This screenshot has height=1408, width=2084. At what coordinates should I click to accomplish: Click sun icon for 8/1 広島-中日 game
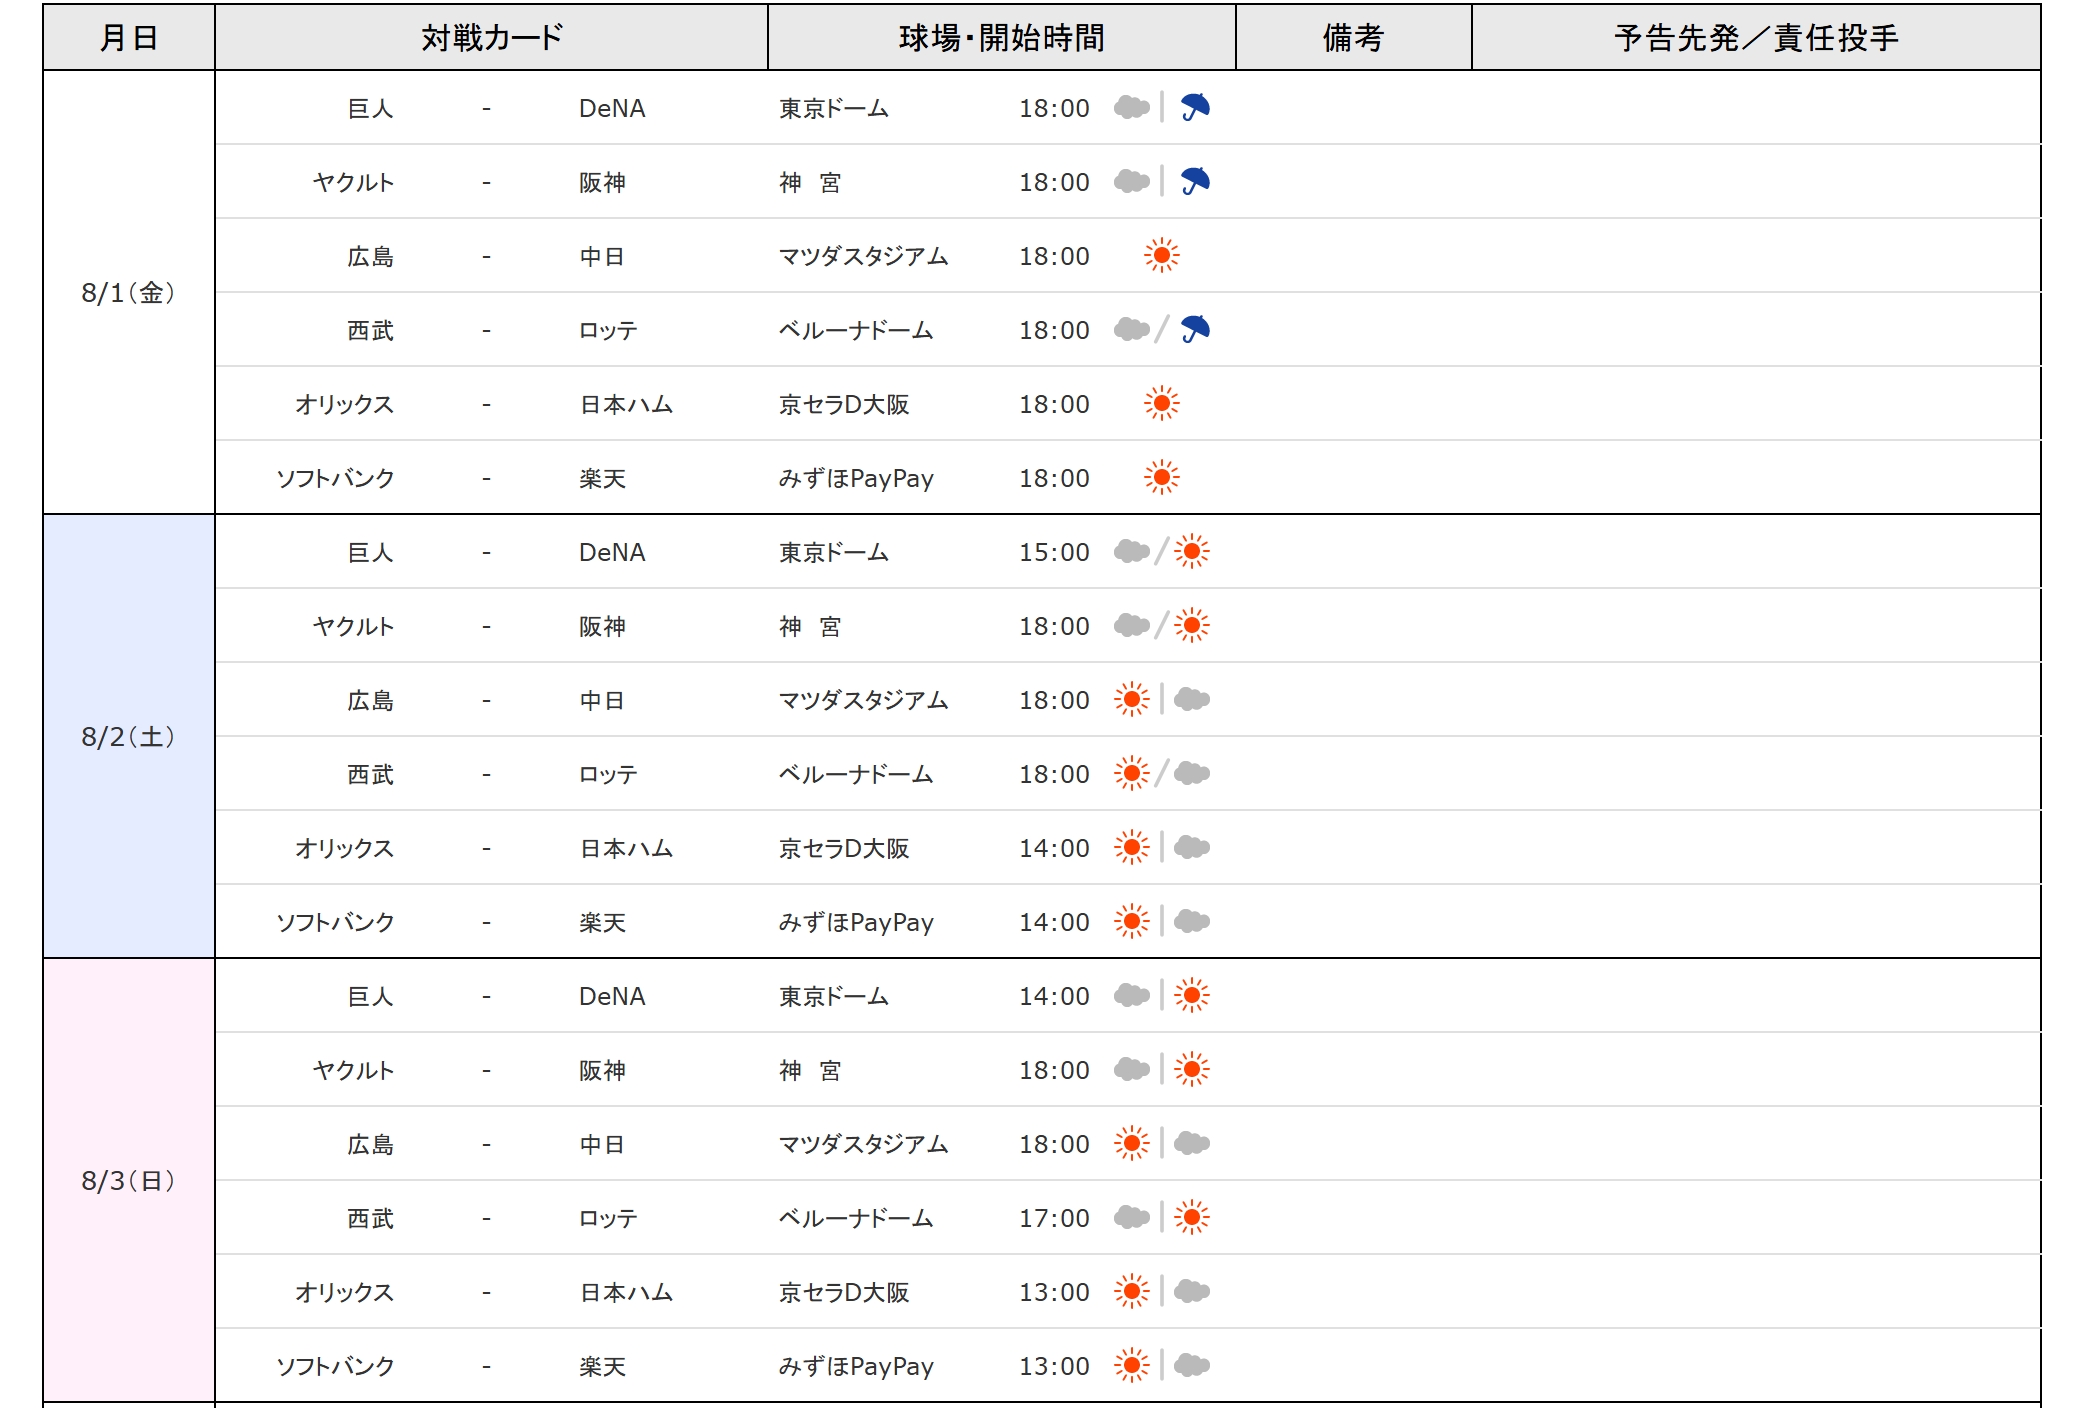point(1162,255)
